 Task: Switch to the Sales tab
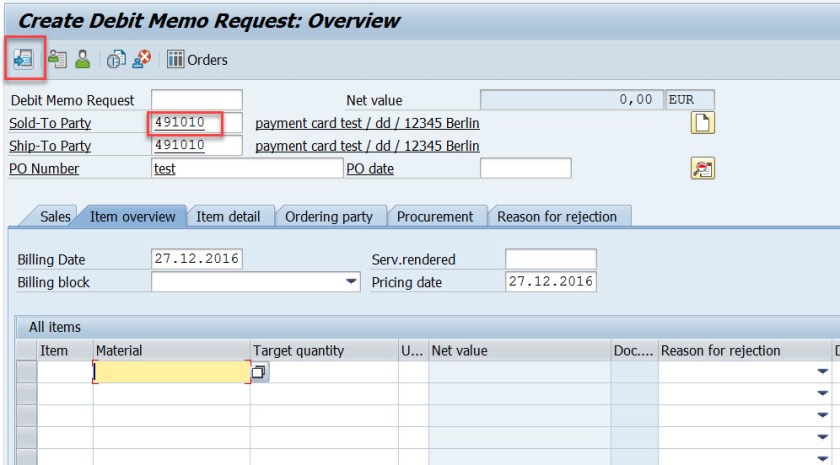click(55, 216)
